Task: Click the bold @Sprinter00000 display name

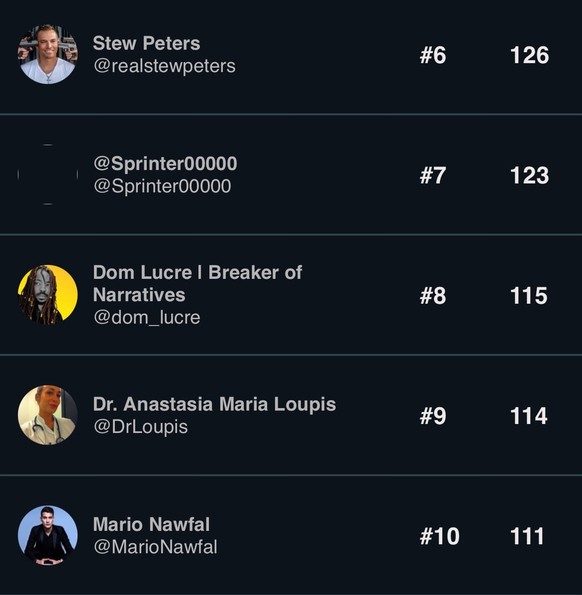Action: tap(165, 164)
